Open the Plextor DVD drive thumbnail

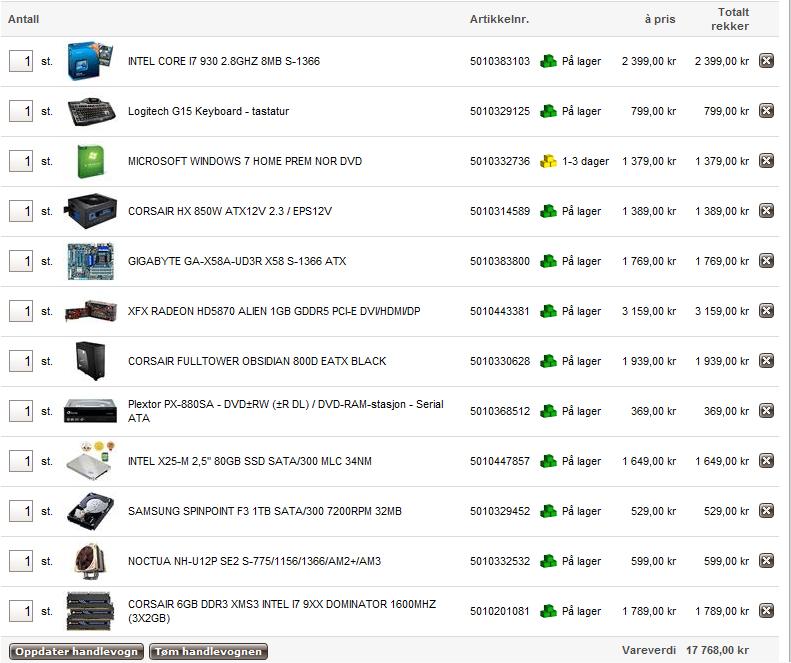click(90, 411)
